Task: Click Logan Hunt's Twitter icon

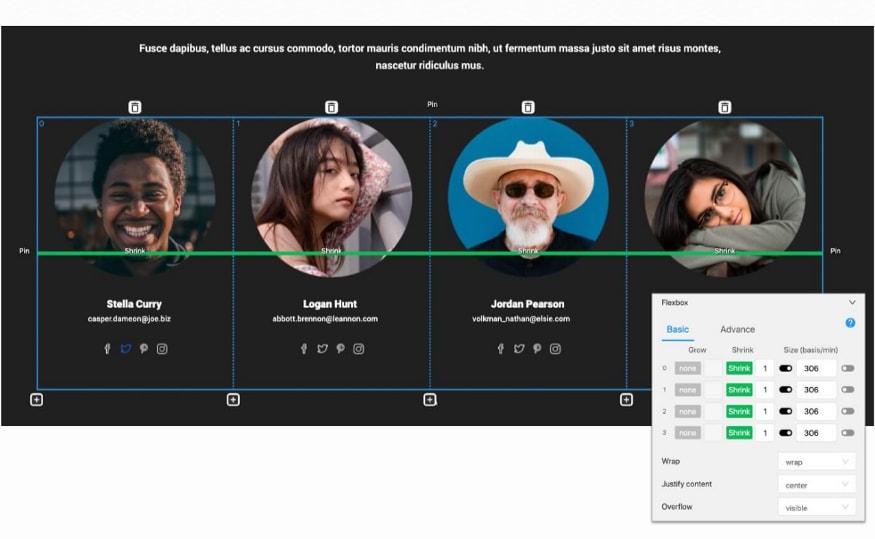Action: 322,349
